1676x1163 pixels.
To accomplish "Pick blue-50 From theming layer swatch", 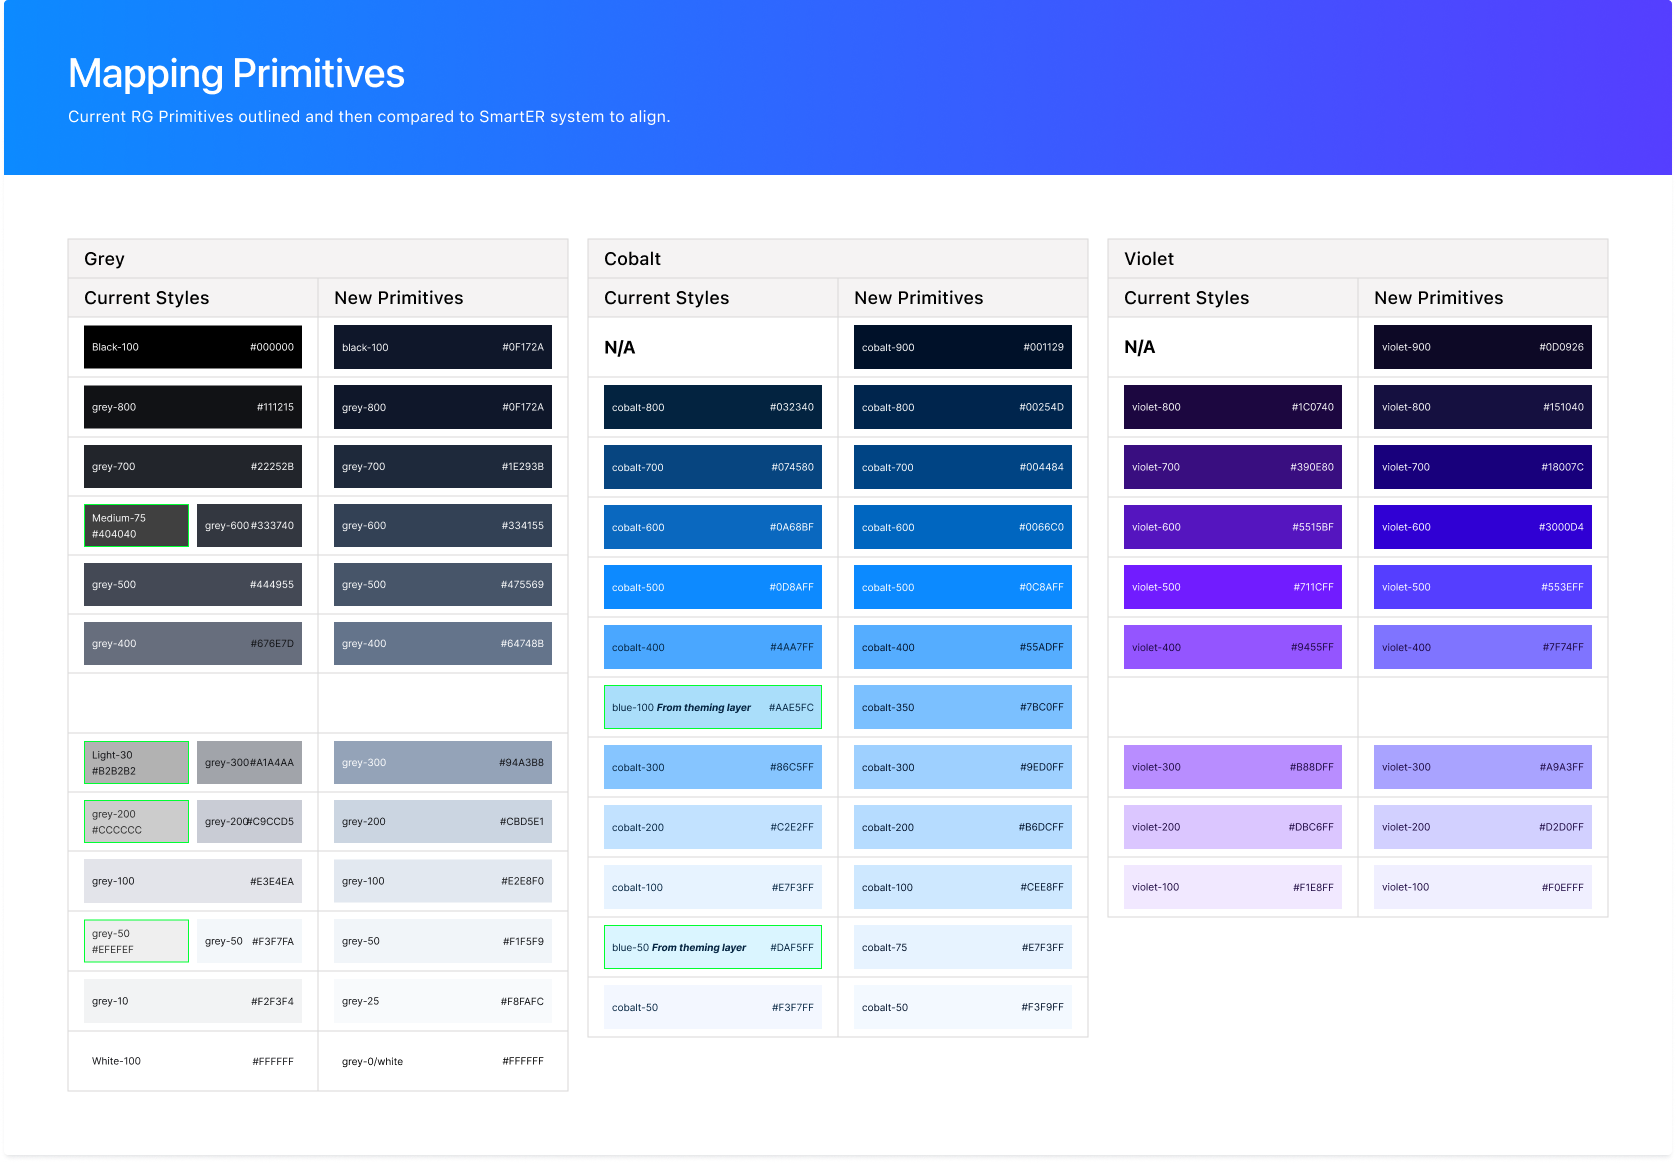I will [713, 947].
